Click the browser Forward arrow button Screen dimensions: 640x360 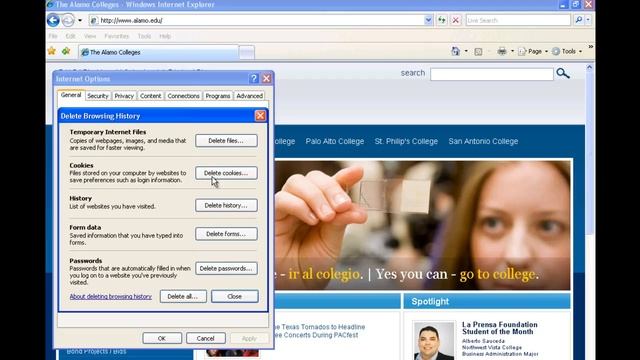point(68,20)
